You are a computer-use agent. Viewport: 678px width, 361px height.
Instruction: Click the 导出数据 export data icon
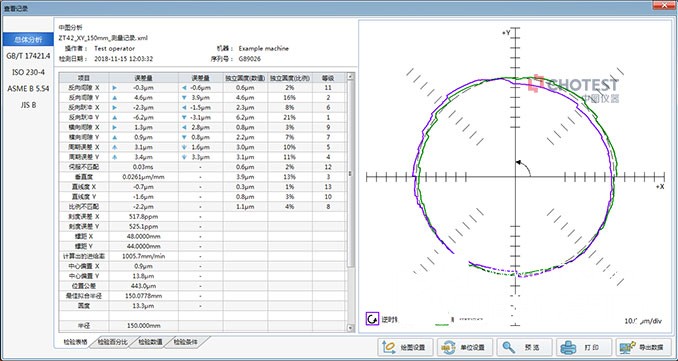tap(628, 347)
